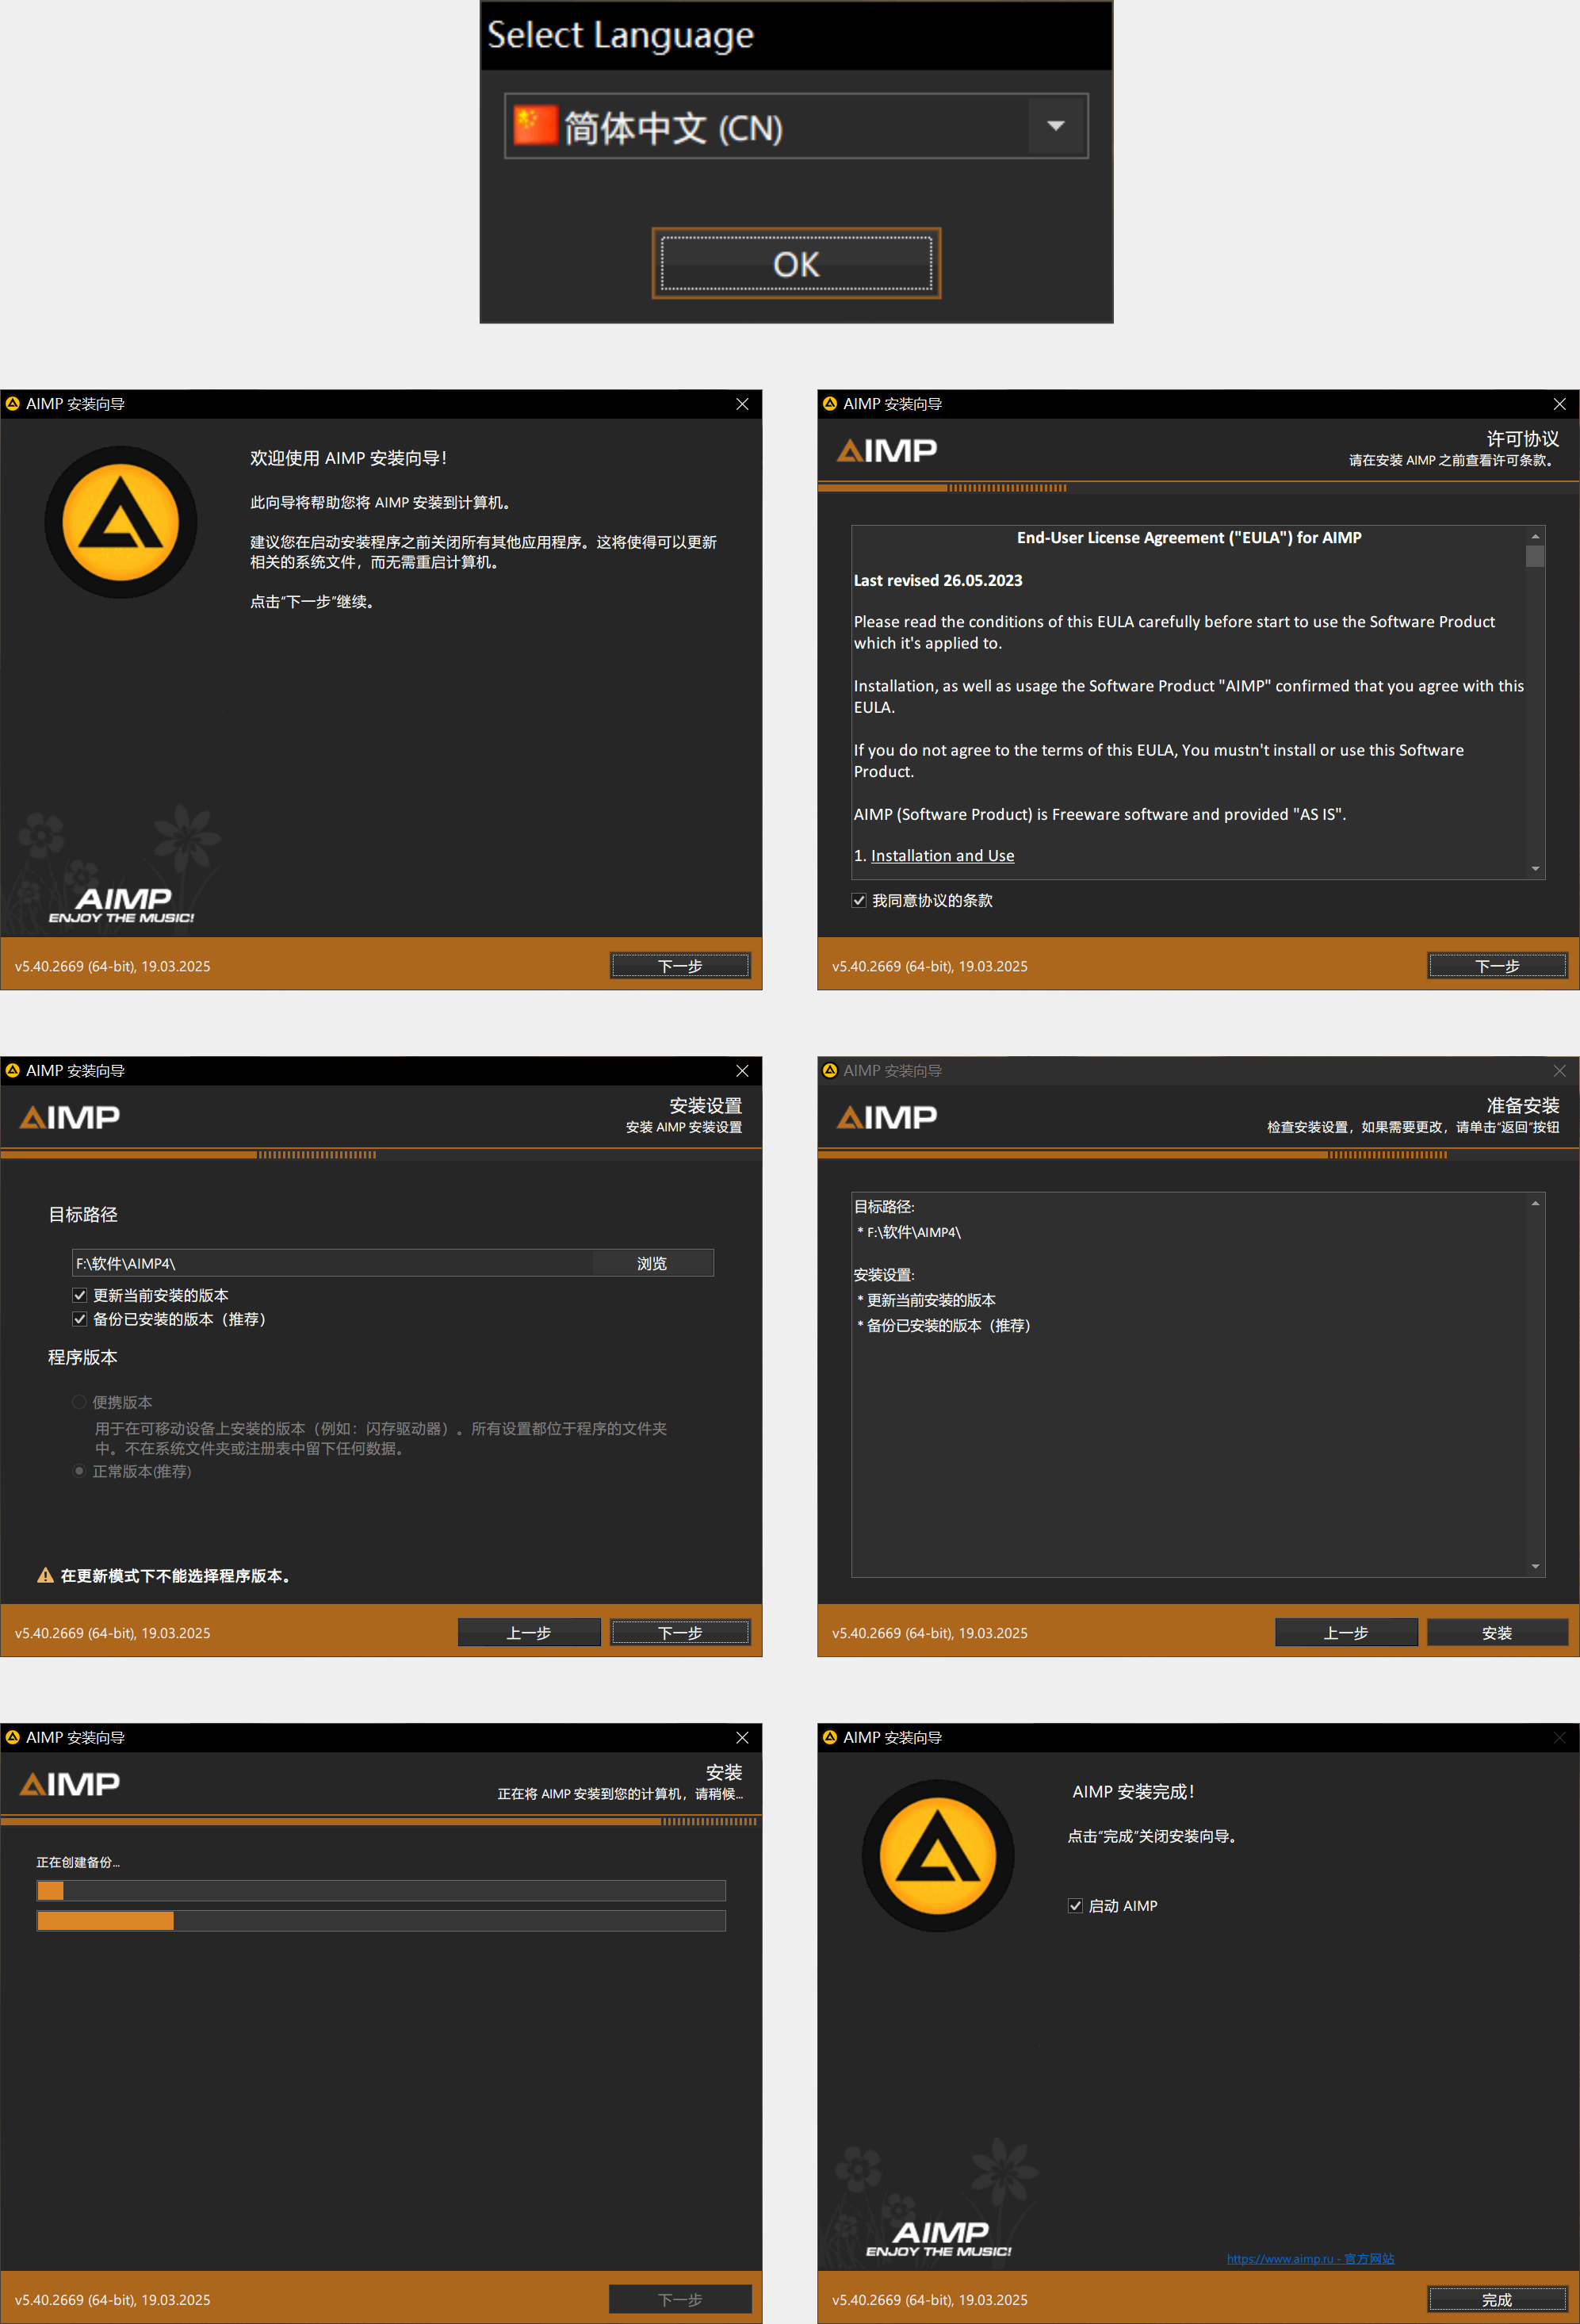This screenshot has width=1580, height=2324.
Task: Click title bar AIMP icon in 安装设置 window
Action: (13, 1071)
